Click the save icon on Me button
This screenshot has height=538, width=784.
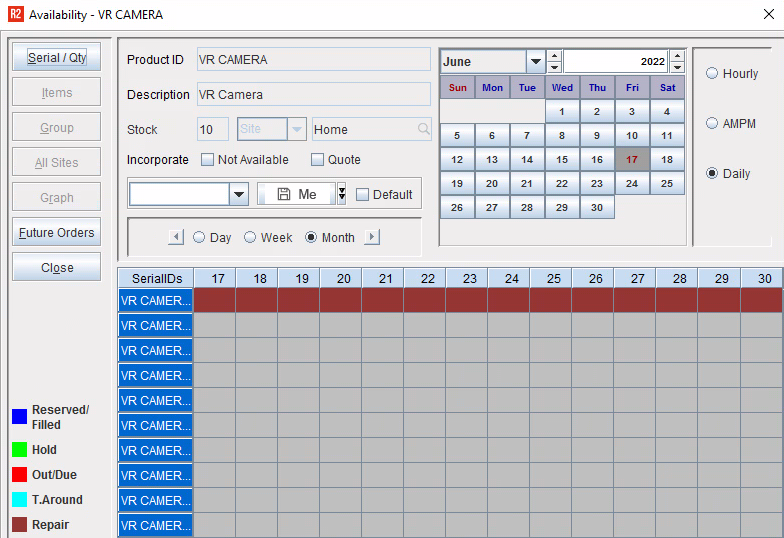tap(284, 194)
